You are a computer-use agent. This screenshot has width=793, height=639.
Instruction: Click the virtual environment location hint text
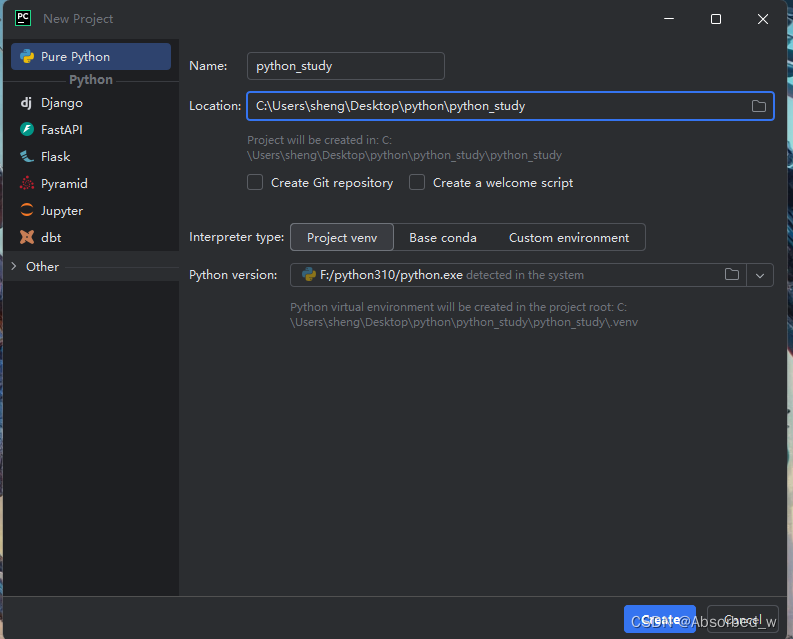tap(464, 314)
